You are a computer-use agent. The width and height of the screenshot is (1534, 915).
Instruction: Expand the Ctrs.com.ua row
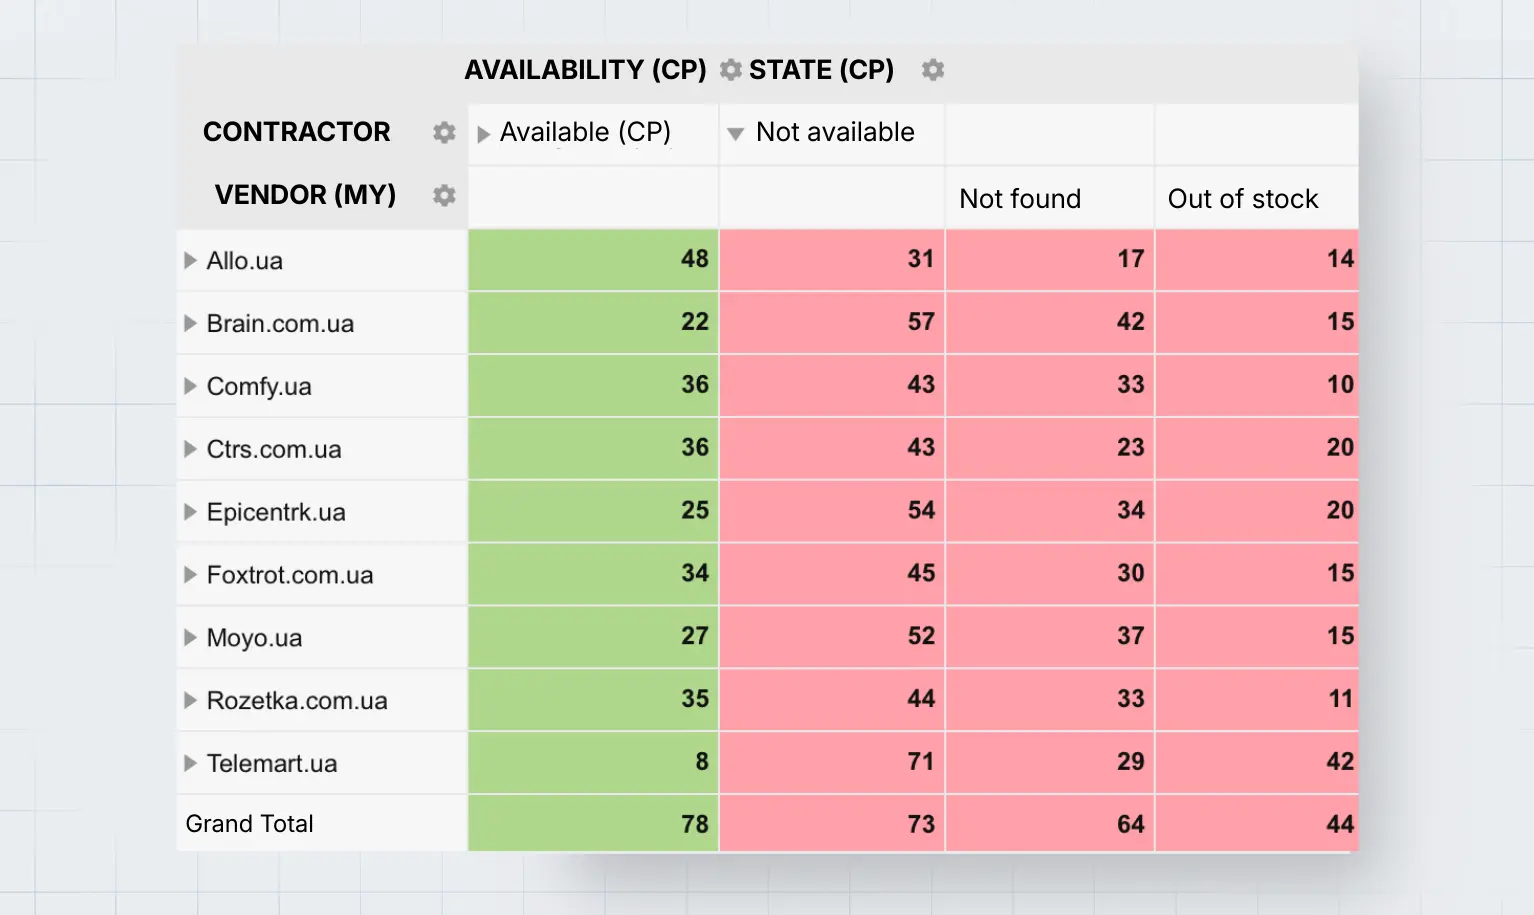[190, 449]
